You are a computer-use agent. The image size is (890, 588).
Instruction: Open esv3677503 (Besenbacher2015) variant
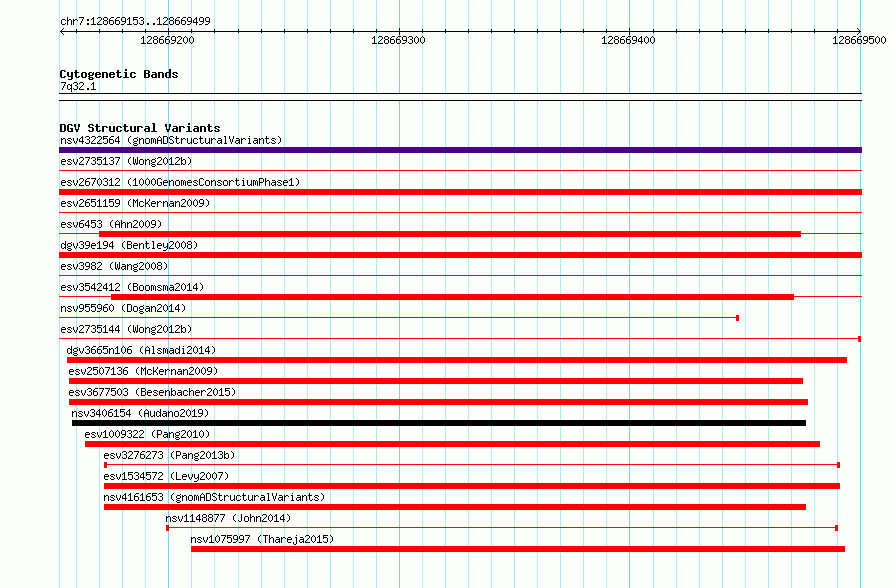point(152,392)
